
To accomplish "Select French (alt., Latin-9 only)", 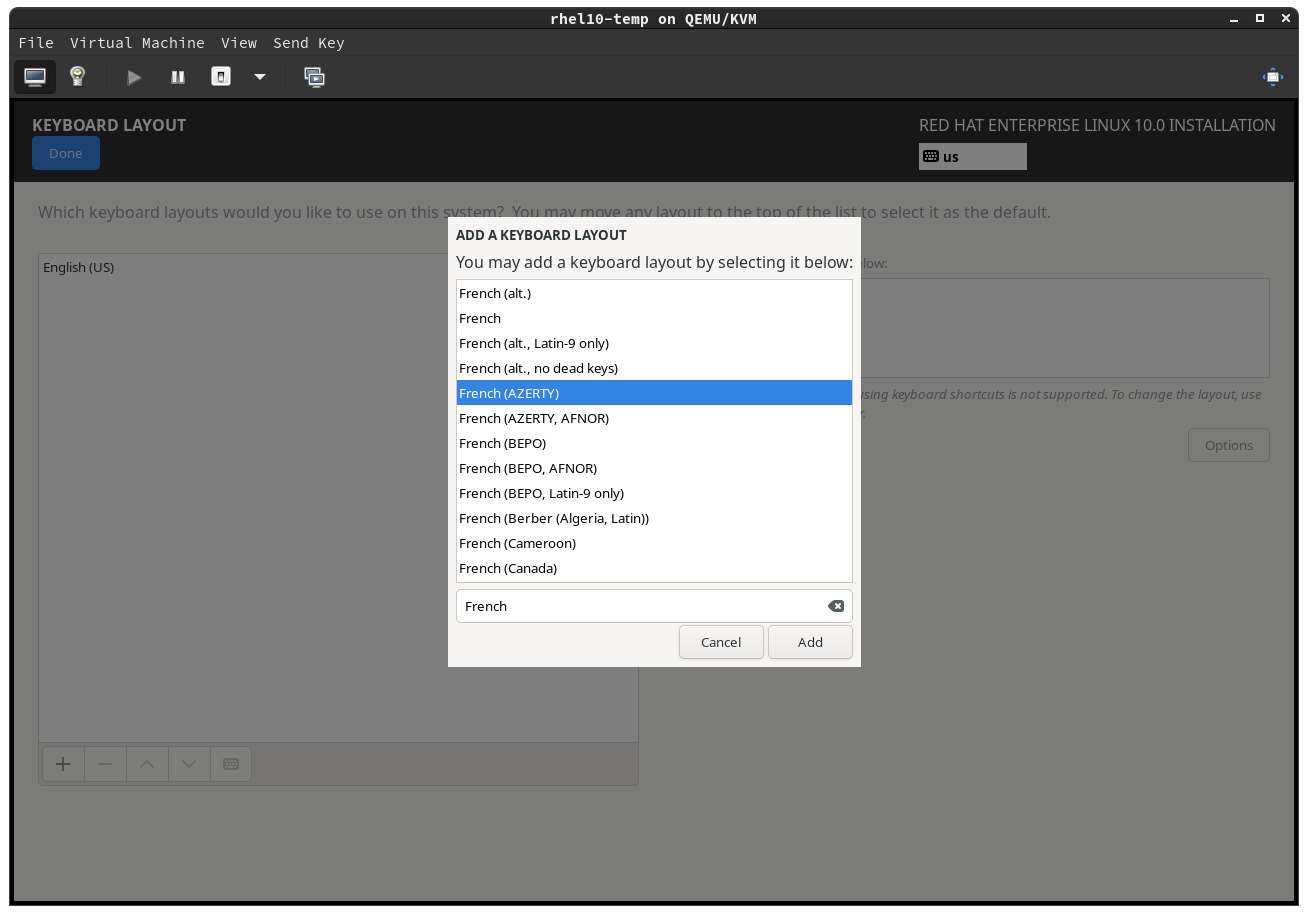I will pos(654,343).
